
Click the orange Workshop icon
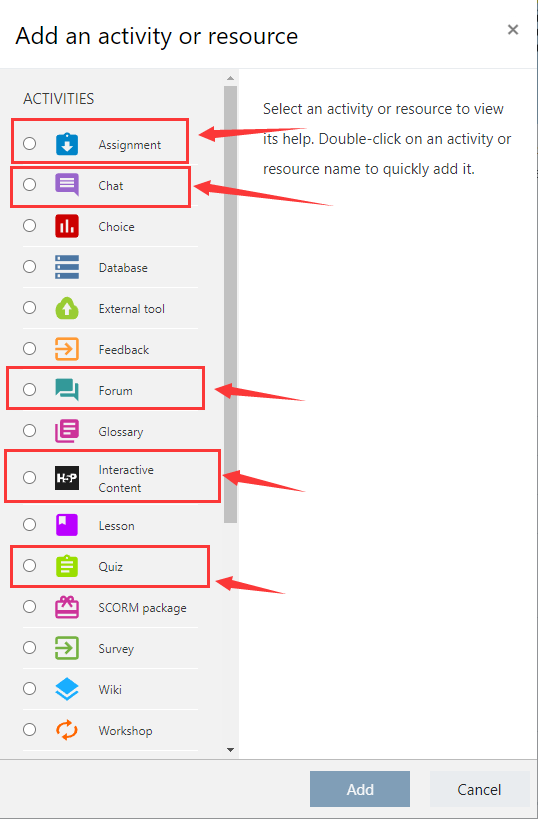click(67, 730)
